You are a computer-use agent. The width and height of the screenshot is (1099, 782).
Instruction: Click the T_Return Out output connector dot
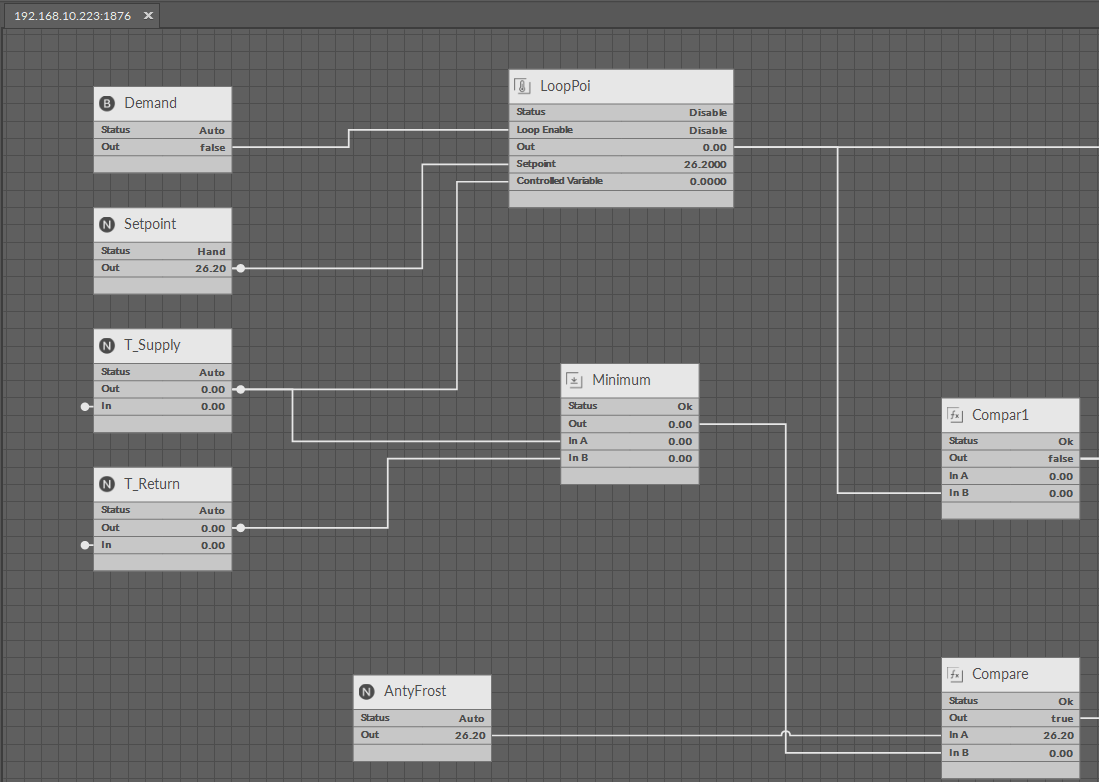[240, 528]
